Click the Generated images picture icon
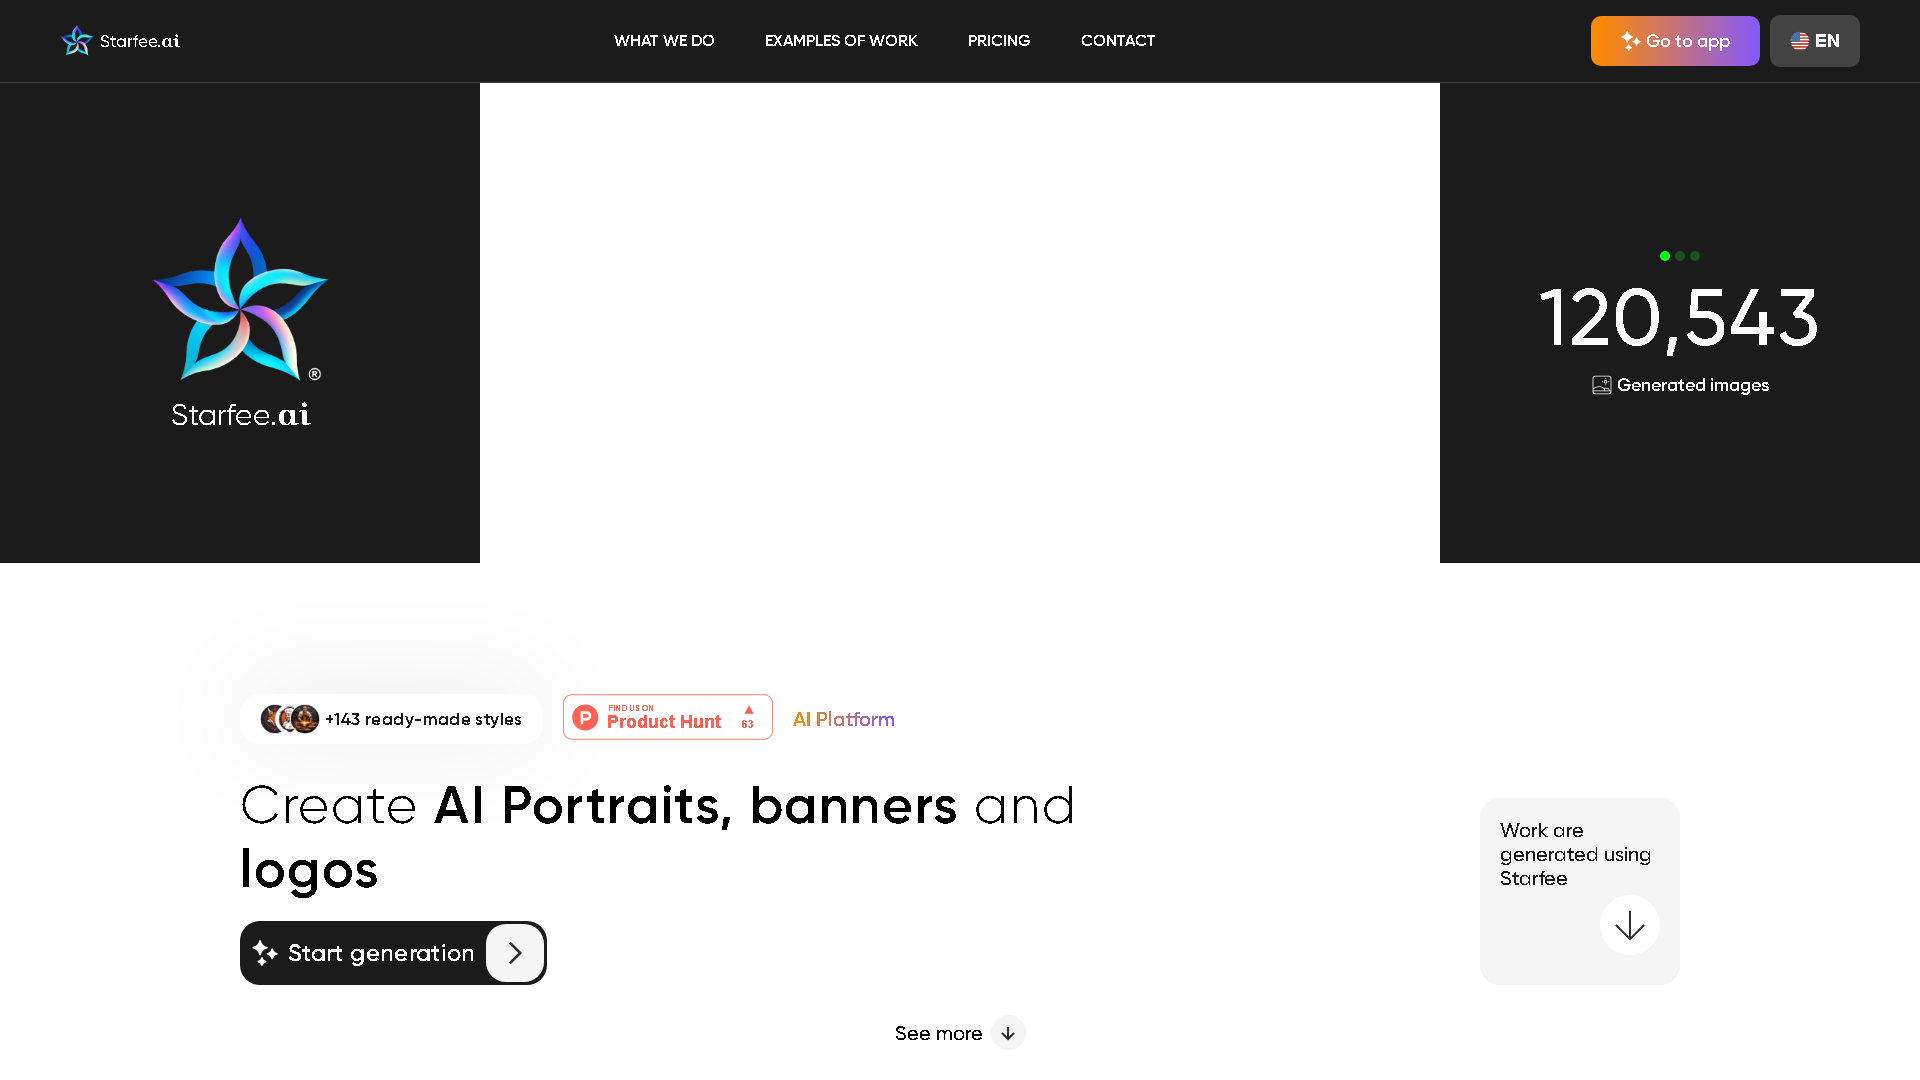This screenshot has height=1080, width=1920. pos(1602,386)
